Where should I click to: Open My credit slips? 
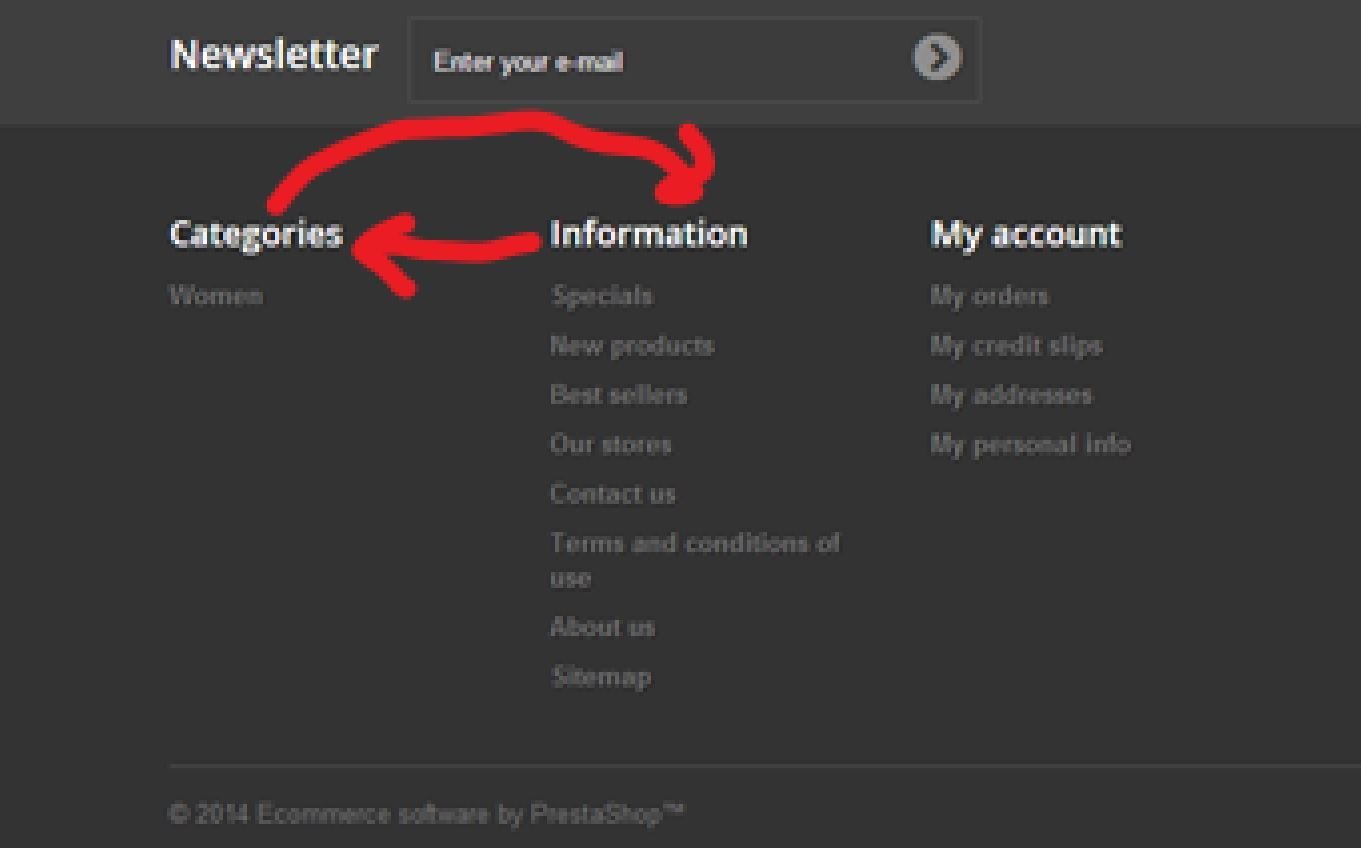coord(1016,346)
